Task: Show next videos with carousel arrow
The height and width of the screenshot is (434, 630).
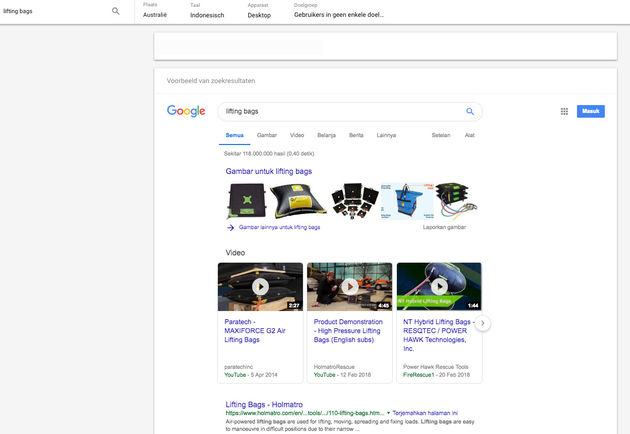Action: click(483, 323)
